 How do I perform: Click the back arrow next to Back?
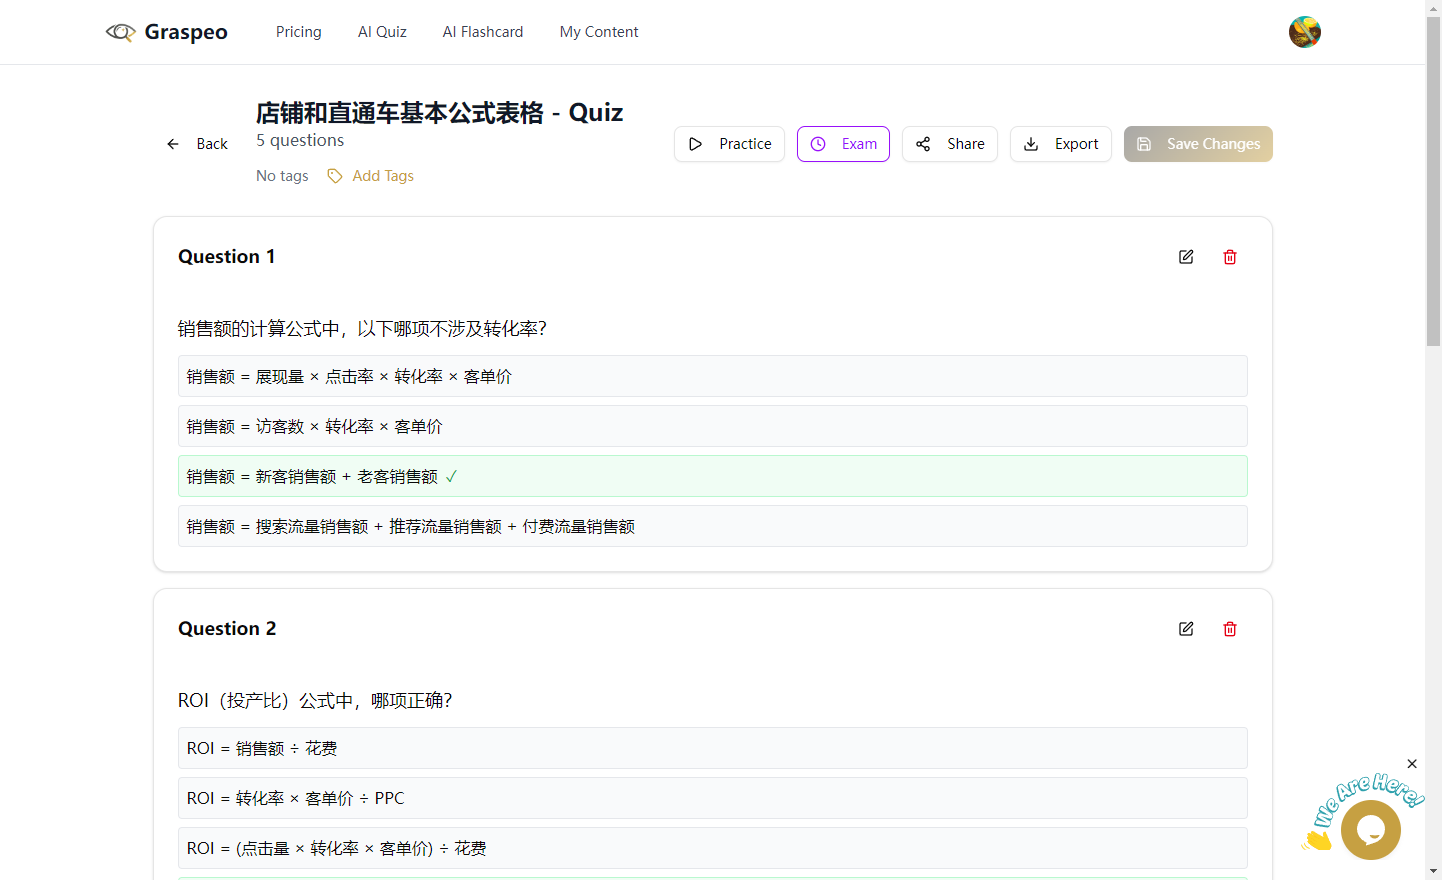click(172, 143)
